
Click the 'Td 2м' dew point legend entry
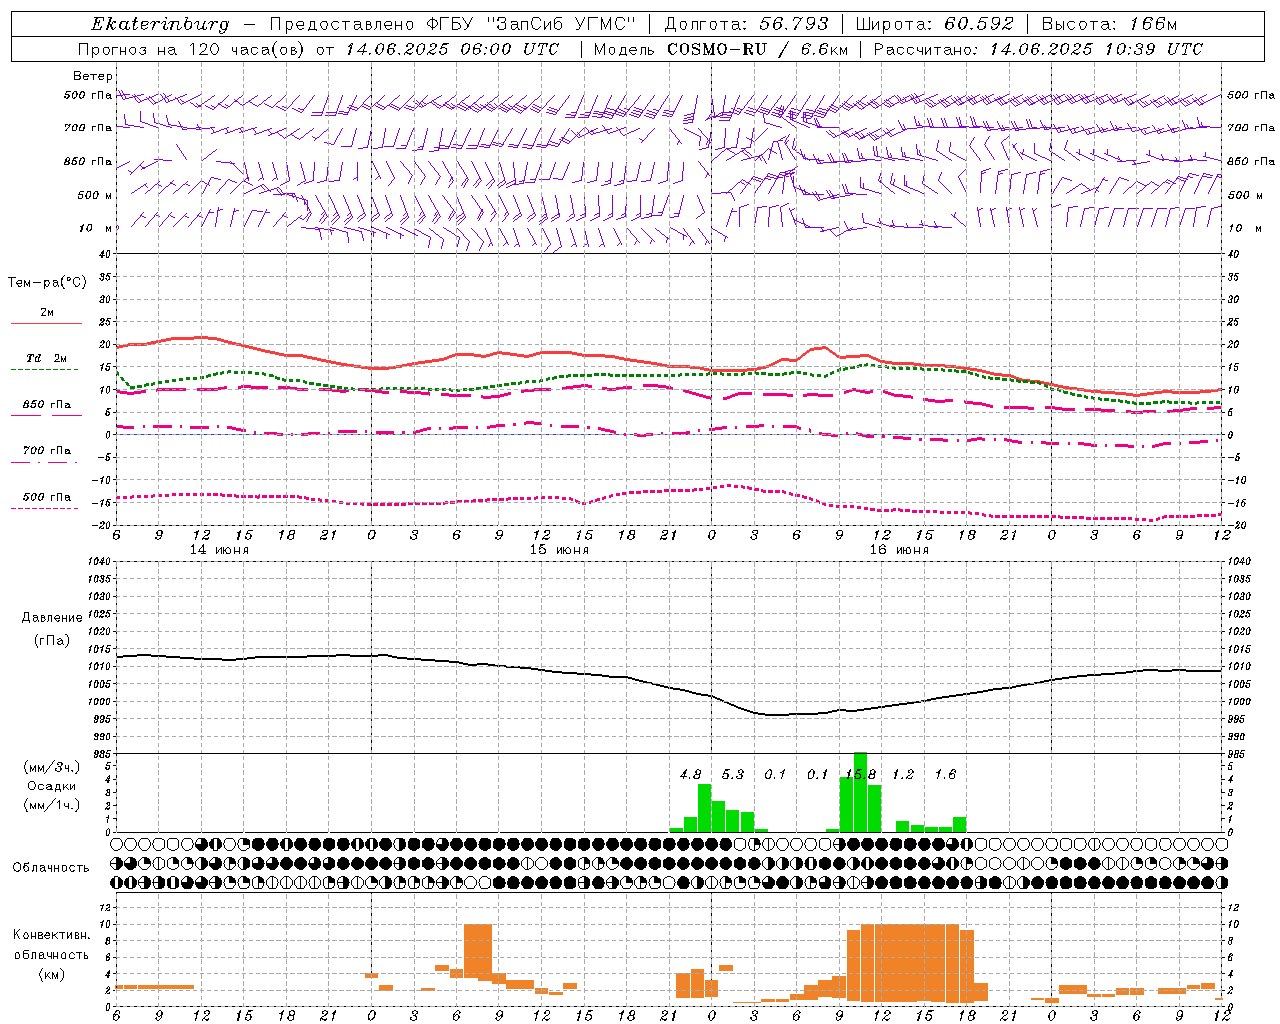(46, 358)
